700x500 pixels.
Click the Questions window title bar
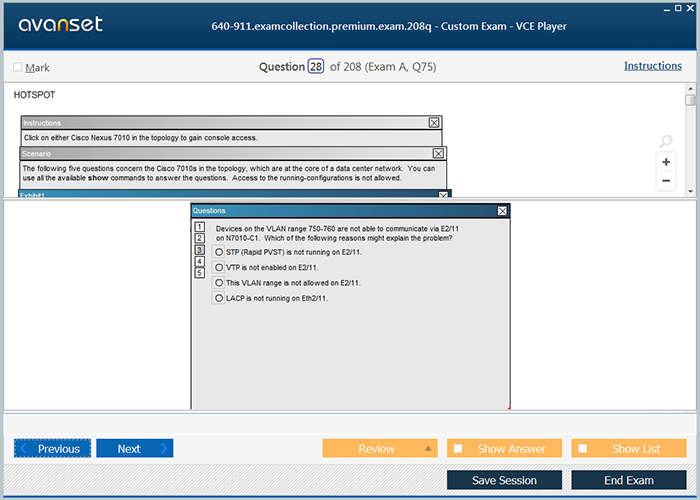(350, 211)
